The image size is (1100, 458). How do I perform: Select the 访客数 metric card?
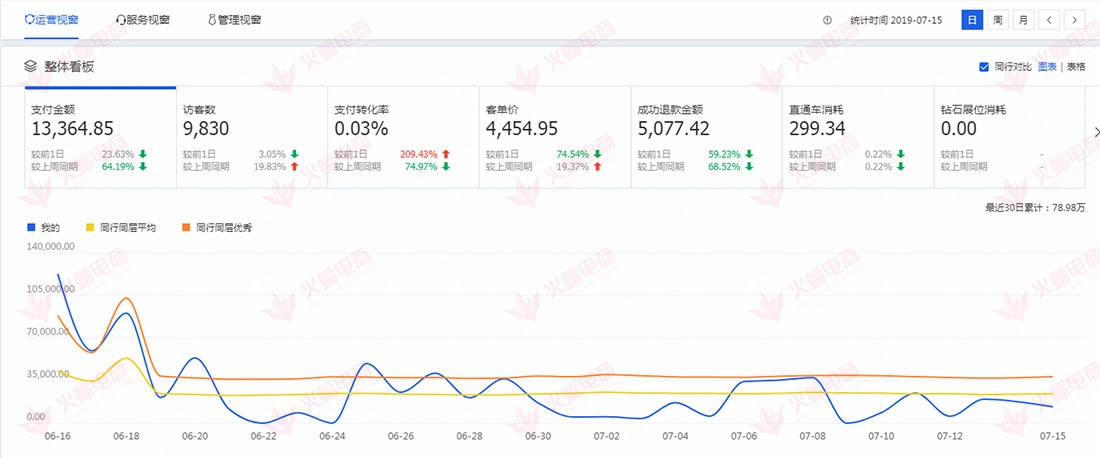pos(251,137)
